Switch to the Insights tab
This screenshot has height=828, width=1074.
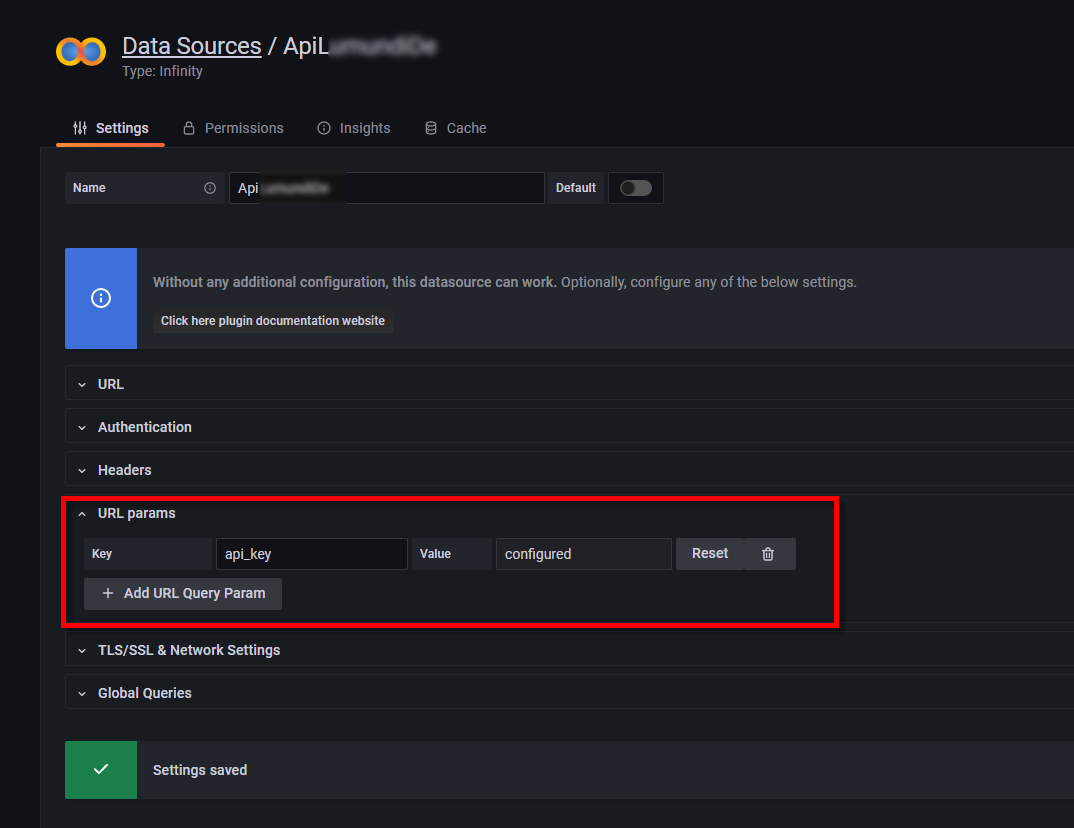click(x=353, y=128)
